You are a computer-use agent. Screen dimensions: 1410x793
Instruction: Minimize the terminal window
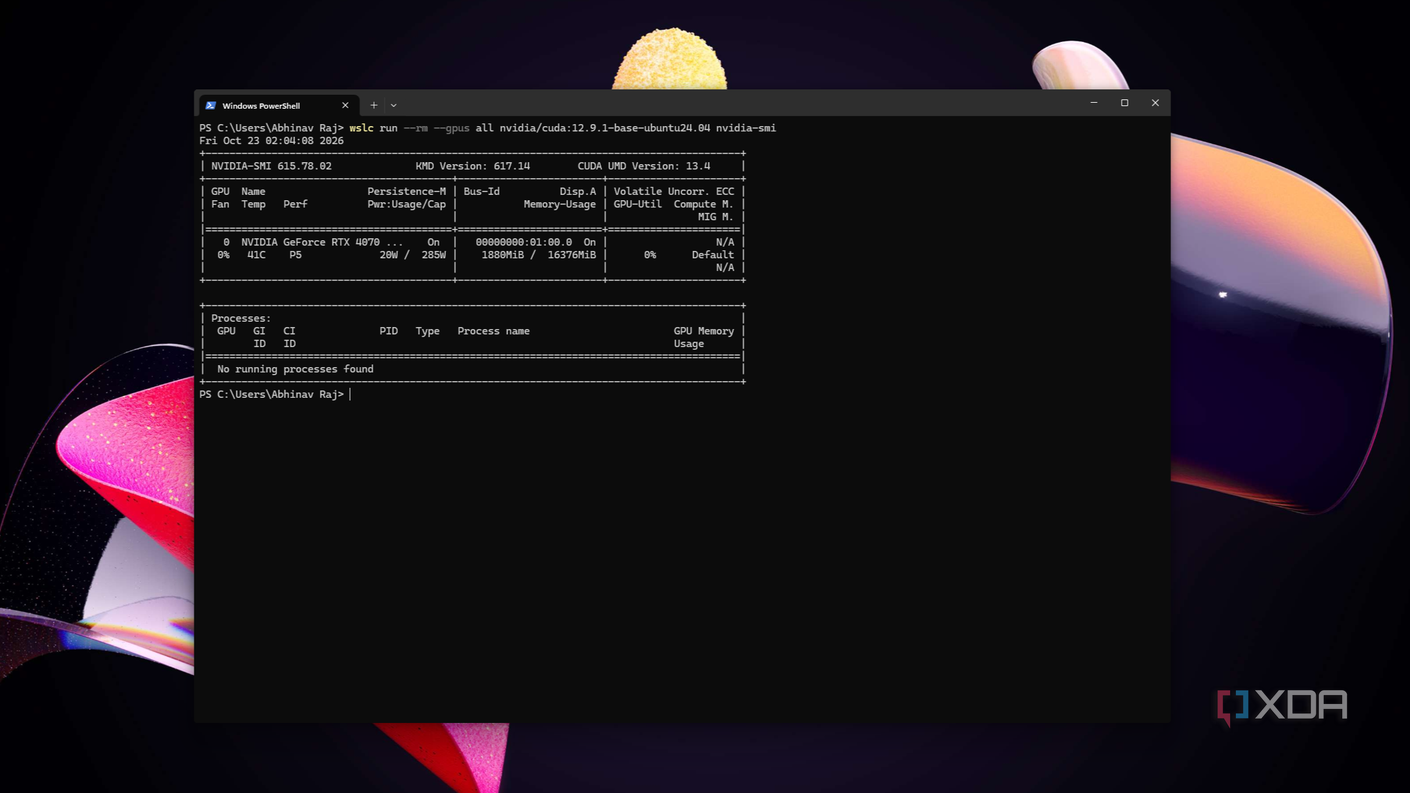click(1094, 103)
